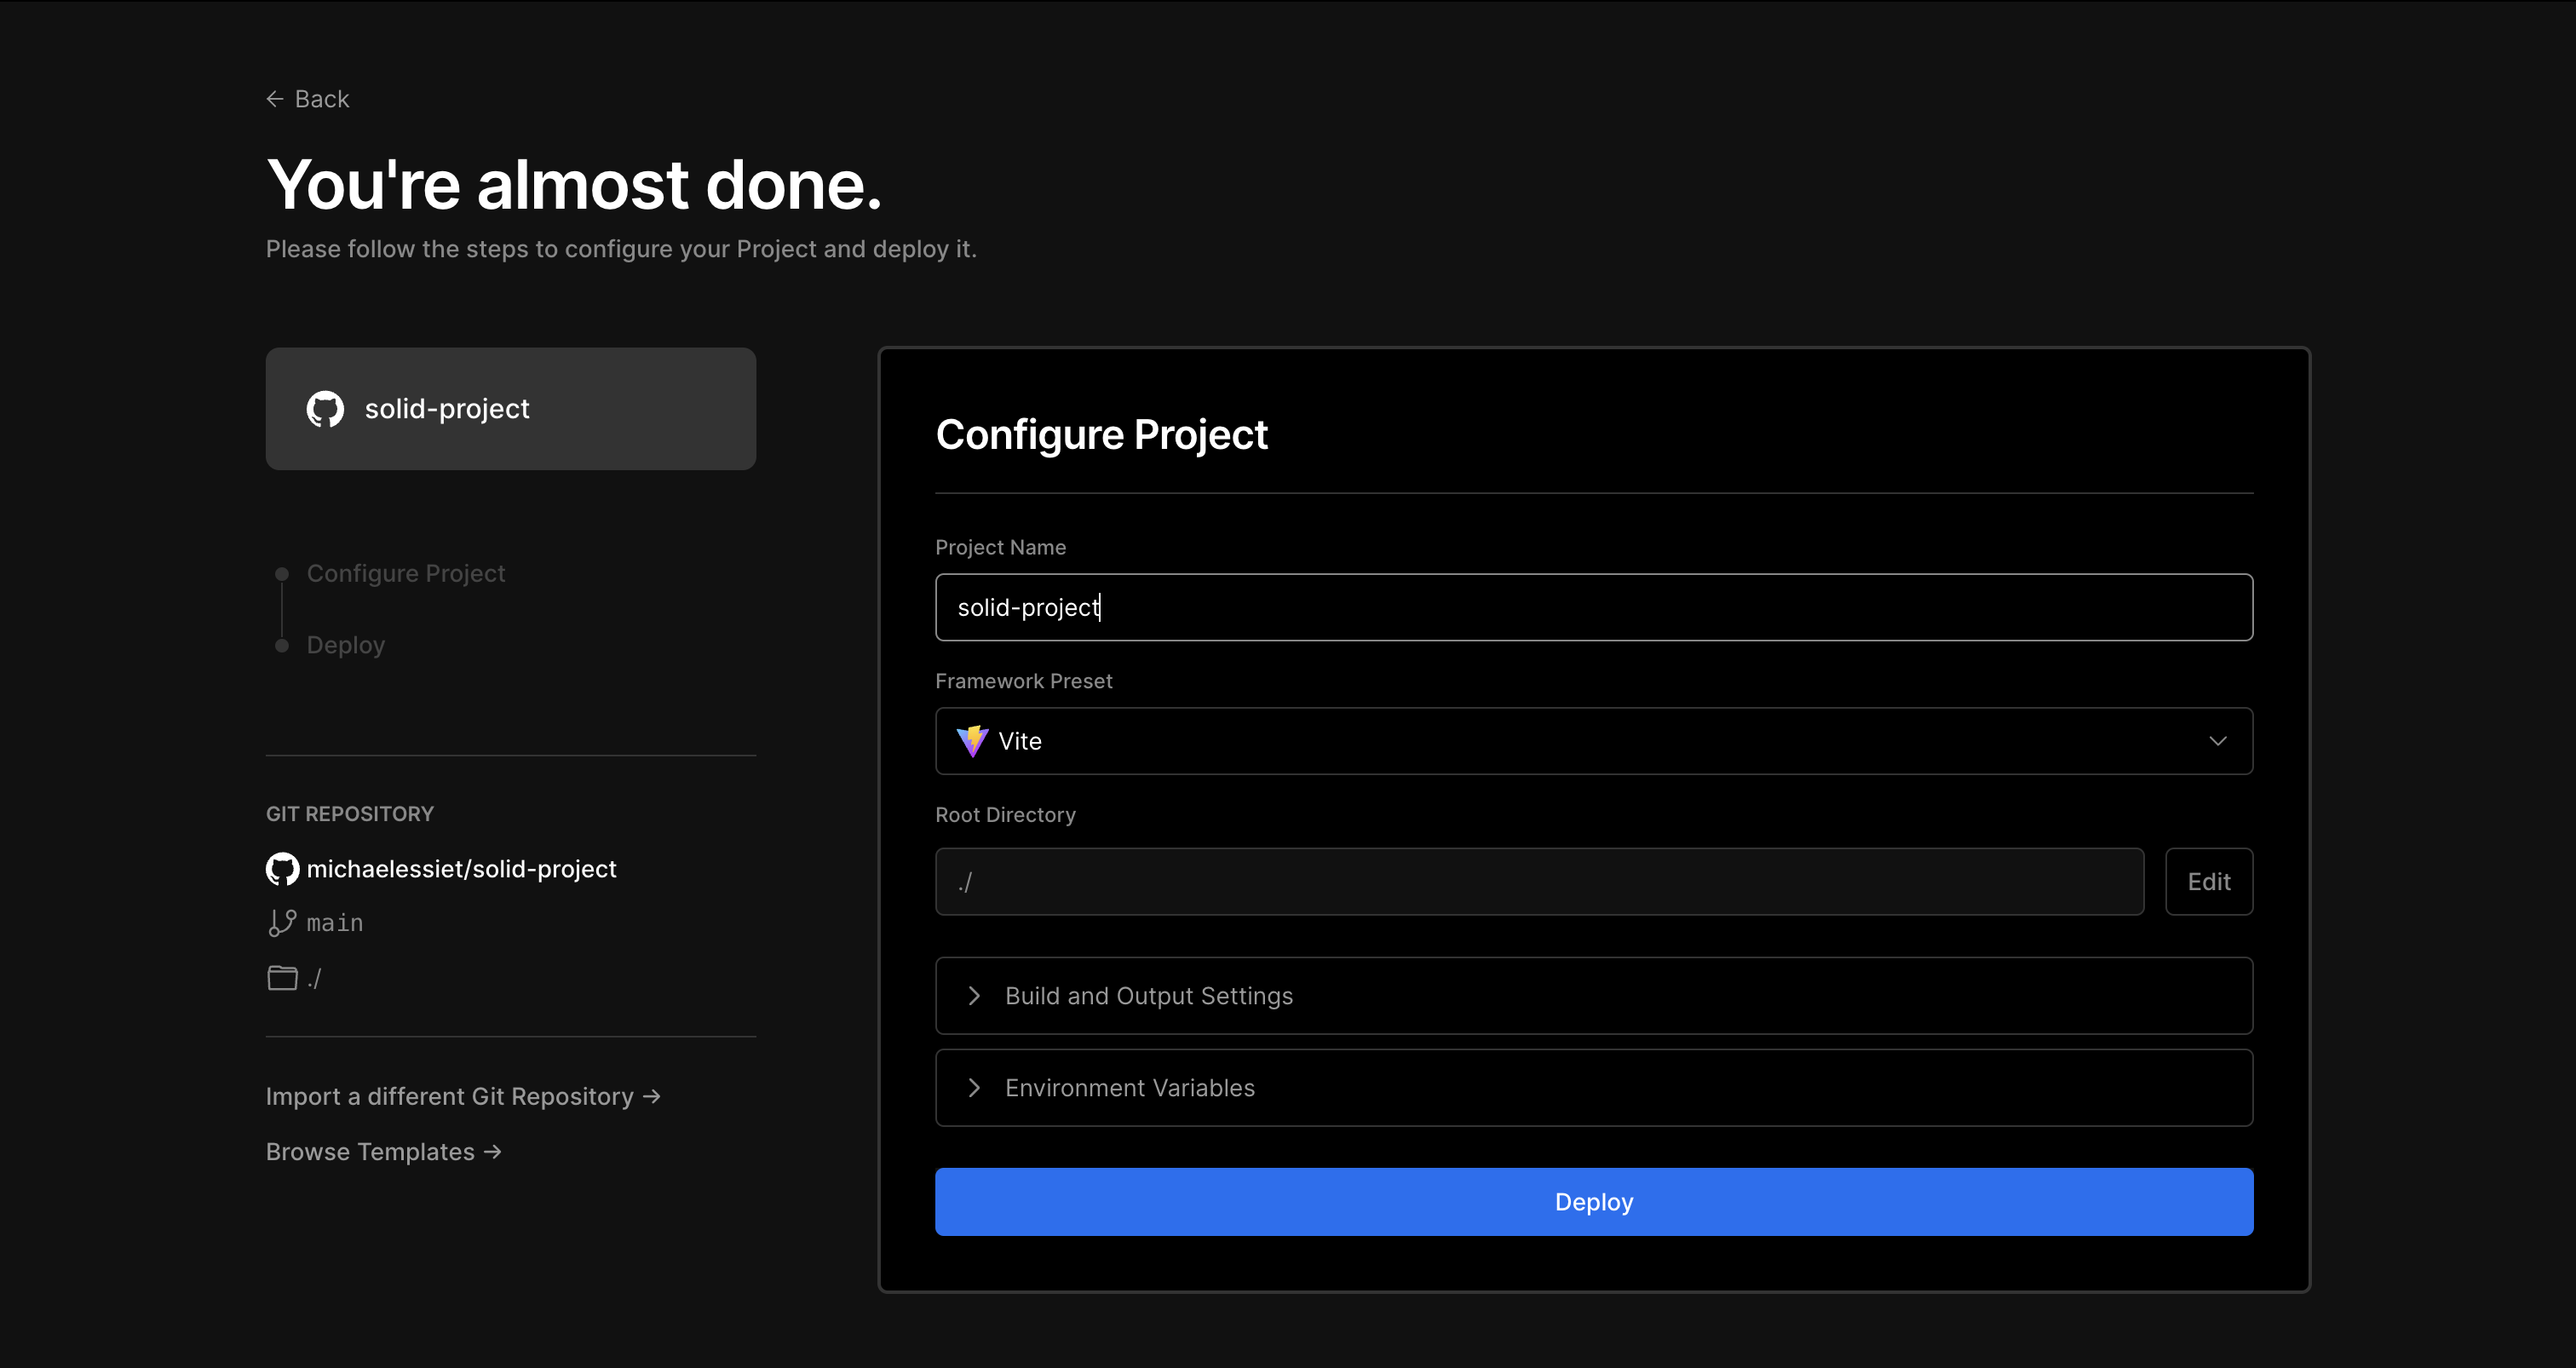The height and width of the screenshot is (1368, 2576).
Task: Click the Vite logo icon
Action: pos(971,741)
